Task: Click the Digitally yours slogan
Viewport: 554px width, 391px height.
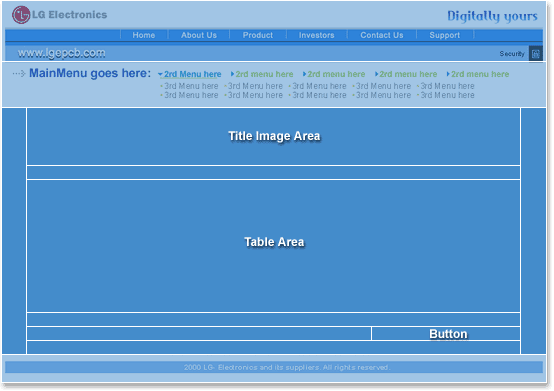Action: pos(492,16)
